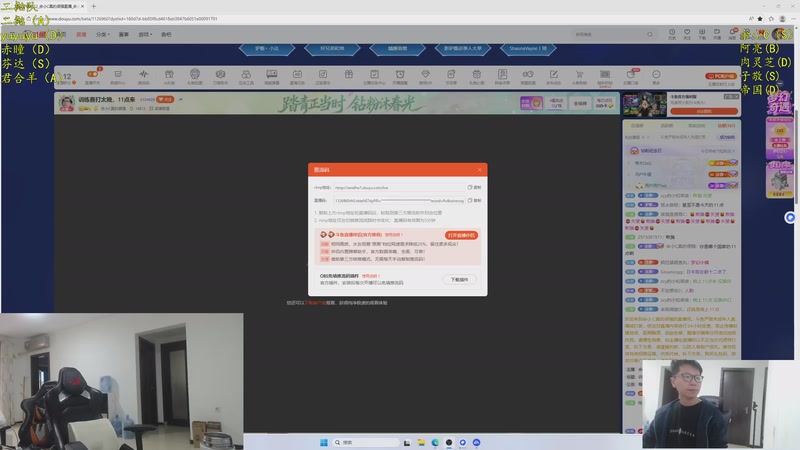The width and height of the screenshot is (800, 450).
Task: Click the browser favorites star icon
Action: pos(760,18)
